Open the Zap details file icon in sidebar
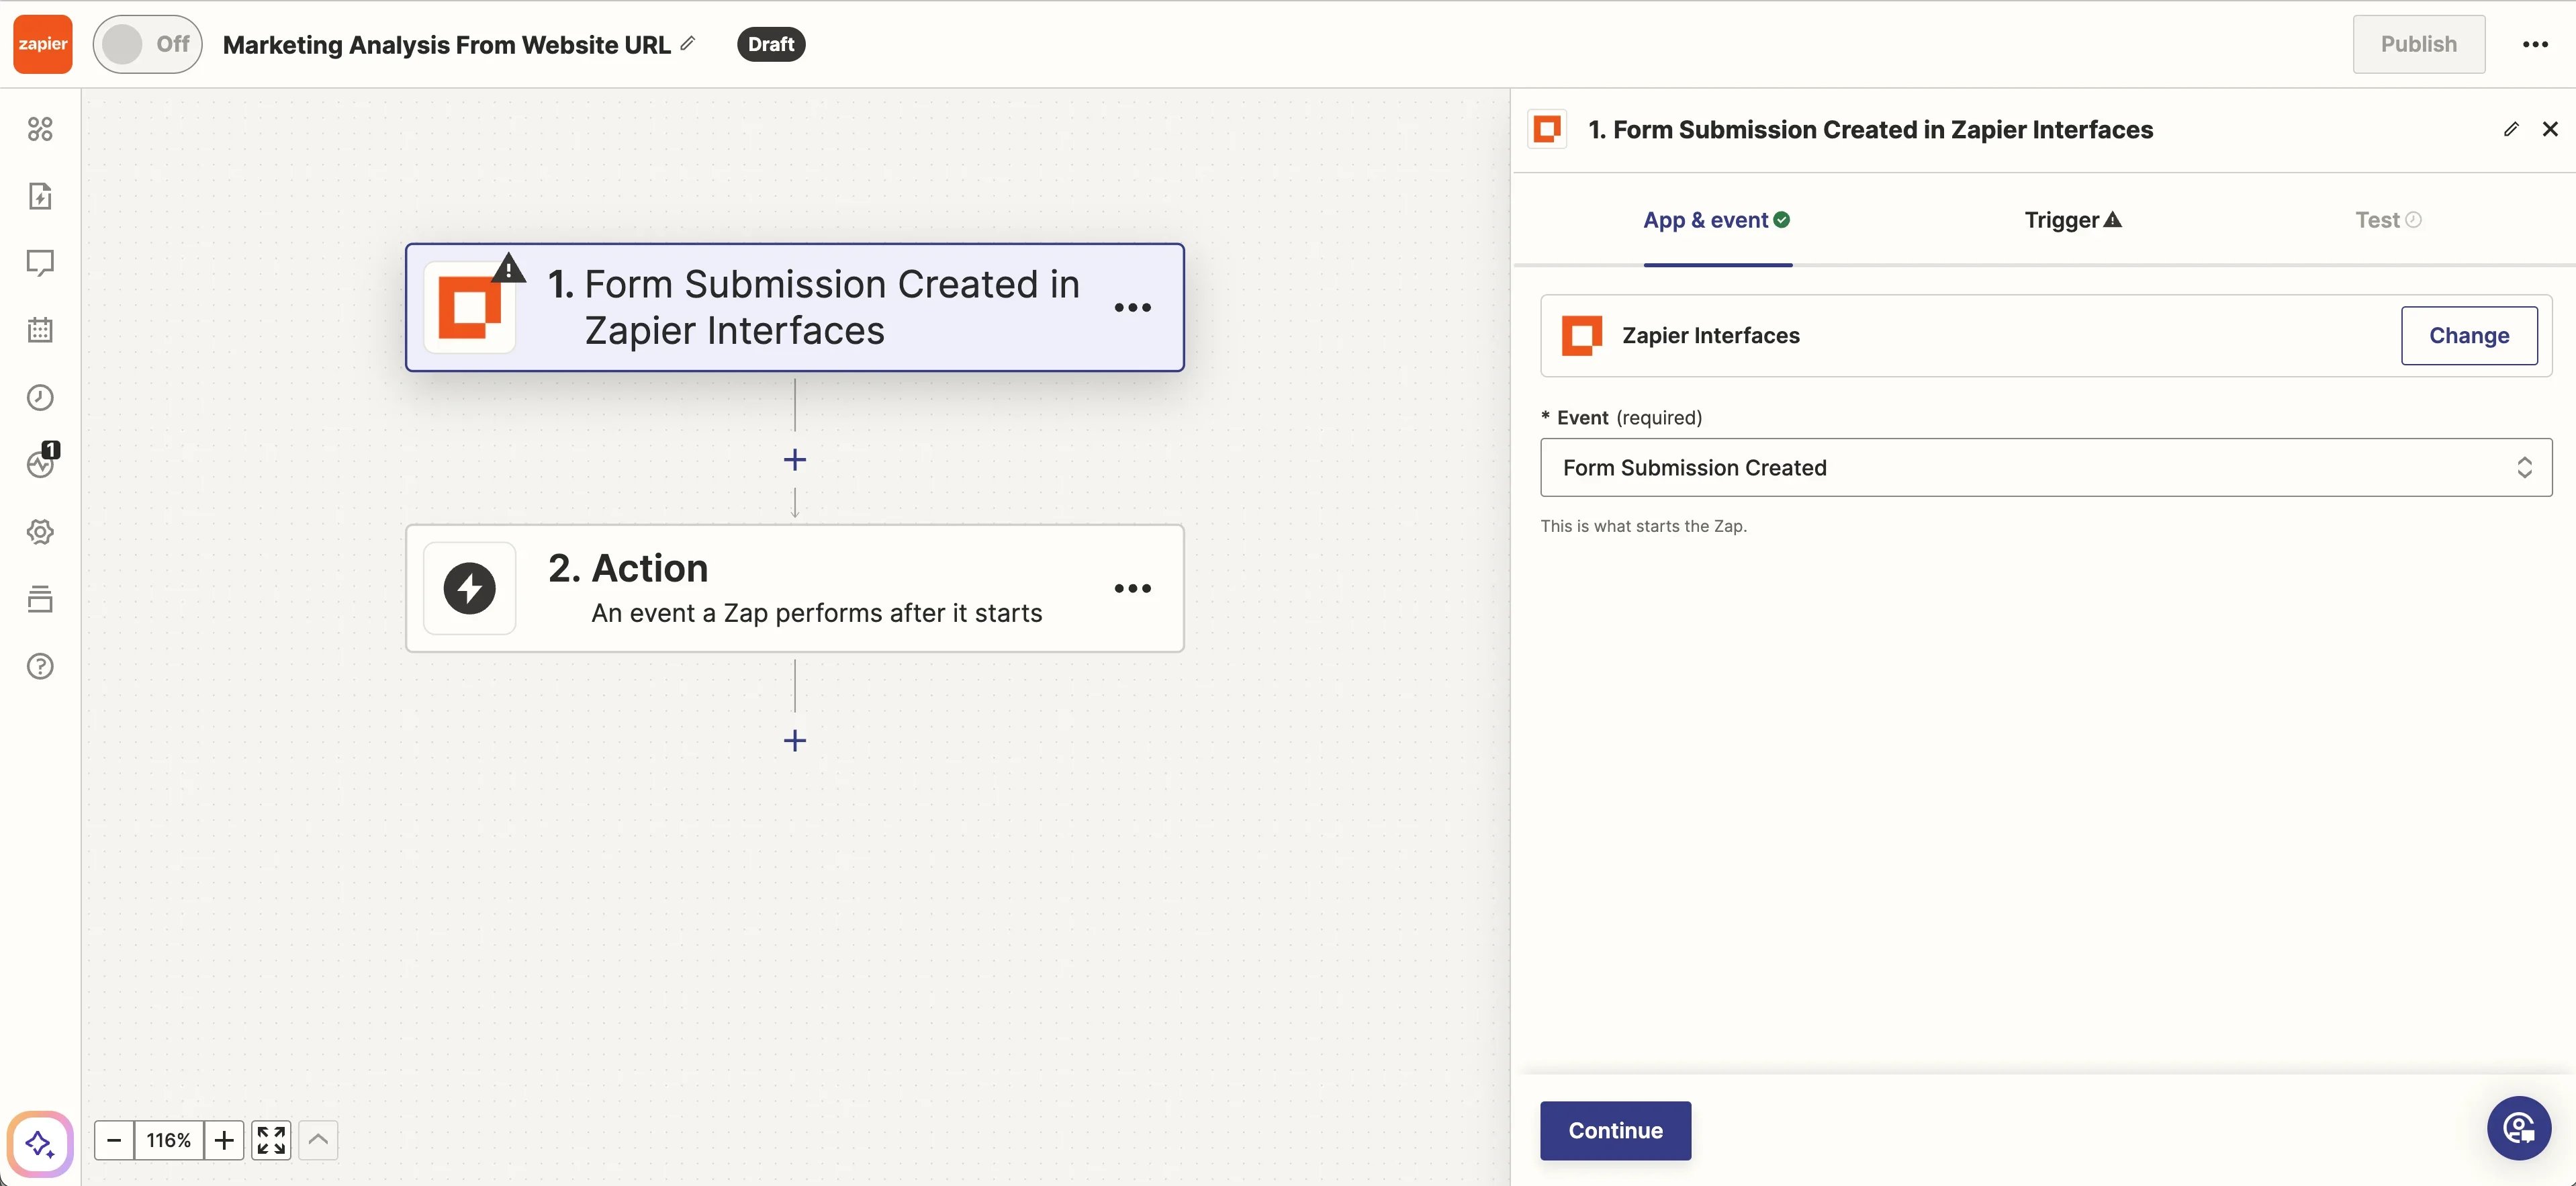The image size is (2576, 1186). click(40, 196)
